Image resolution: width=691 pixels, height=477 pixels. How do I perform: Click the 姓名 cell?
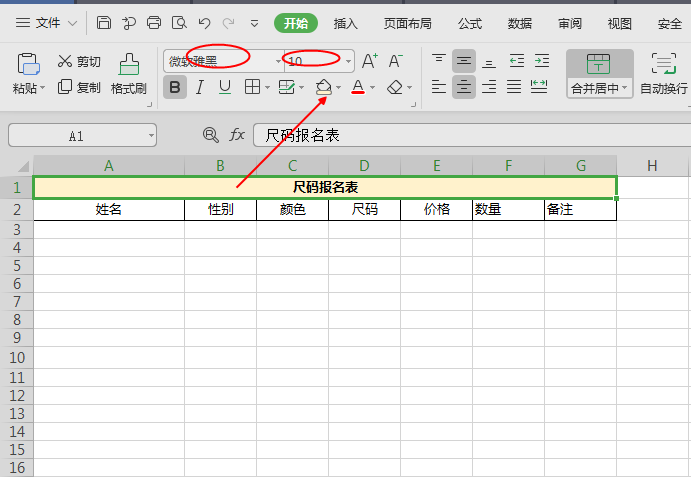(x=109, y=209)
